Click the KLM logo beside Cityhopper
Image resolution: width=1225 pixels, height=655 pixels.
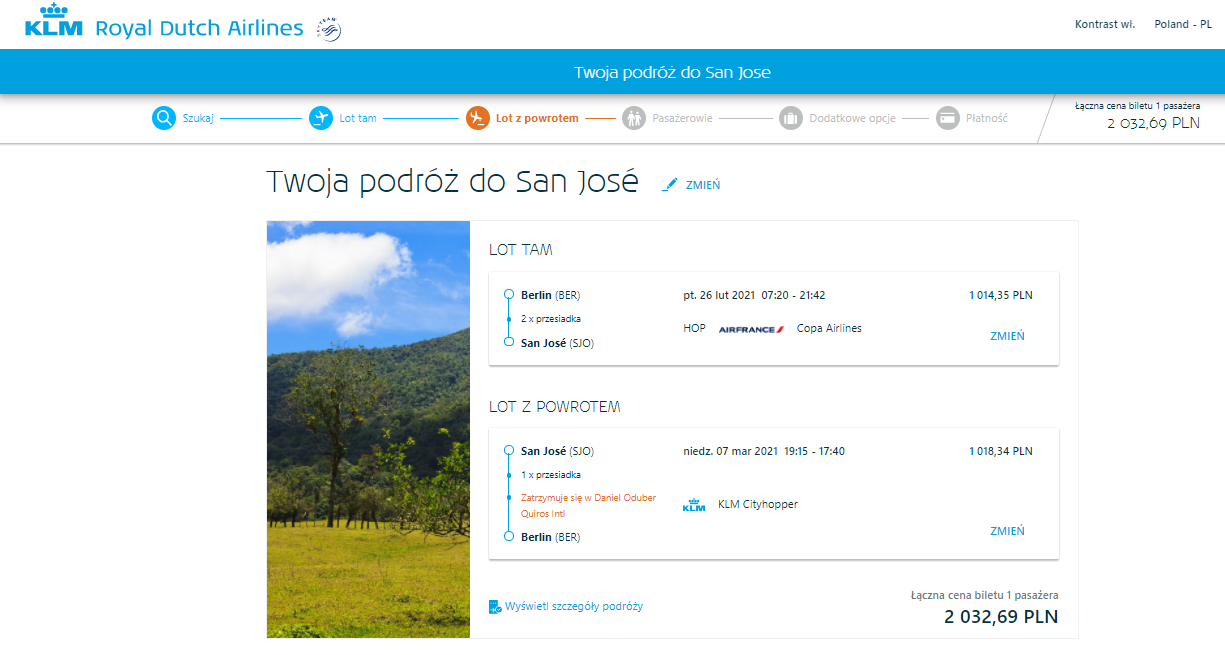[x=694, y=505]
